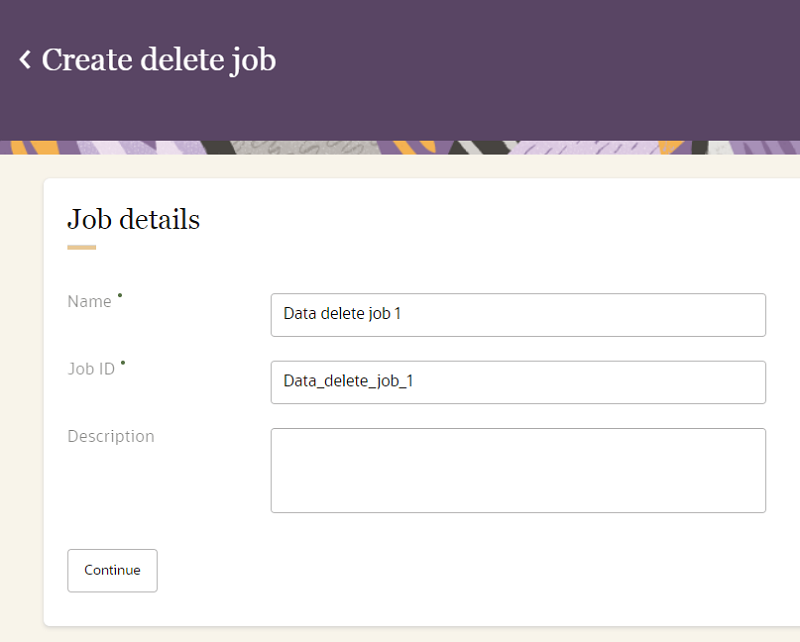Image resolution: width=800 pixels, height=642 pixels.
Task: Click the Job ID field label
Action: [91, 369]
